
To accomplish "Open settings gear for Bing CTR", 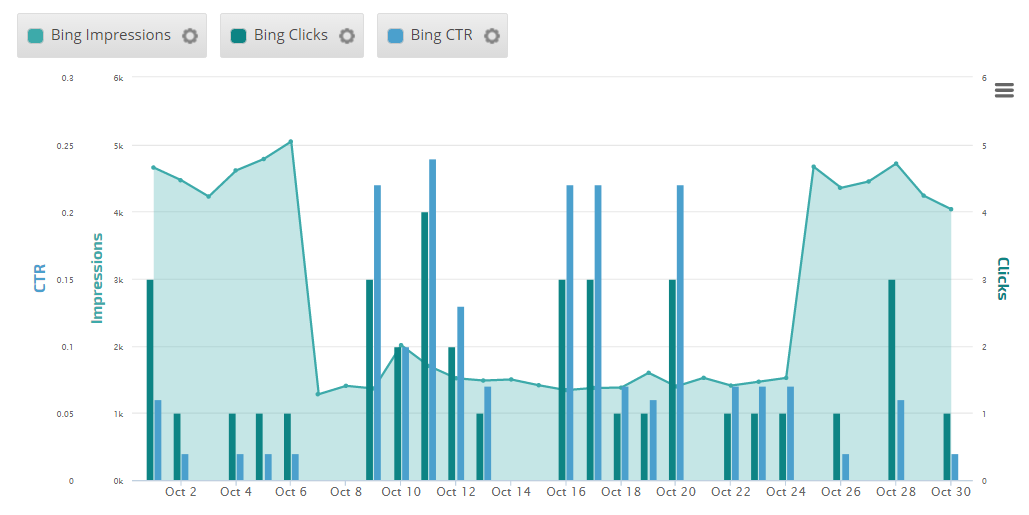I will tap(492, 35).
